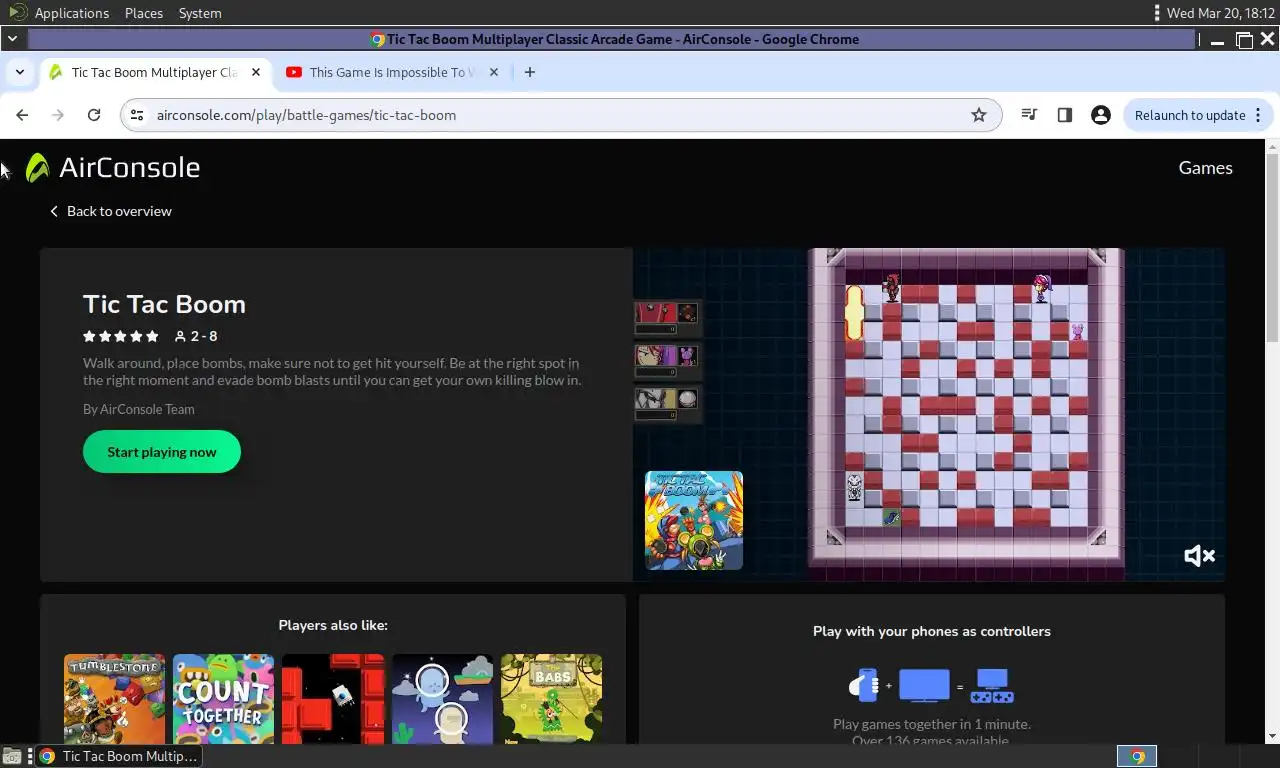Screen dimensions: 1280x768
Task: Open the System menu
Action: (200, 13)
